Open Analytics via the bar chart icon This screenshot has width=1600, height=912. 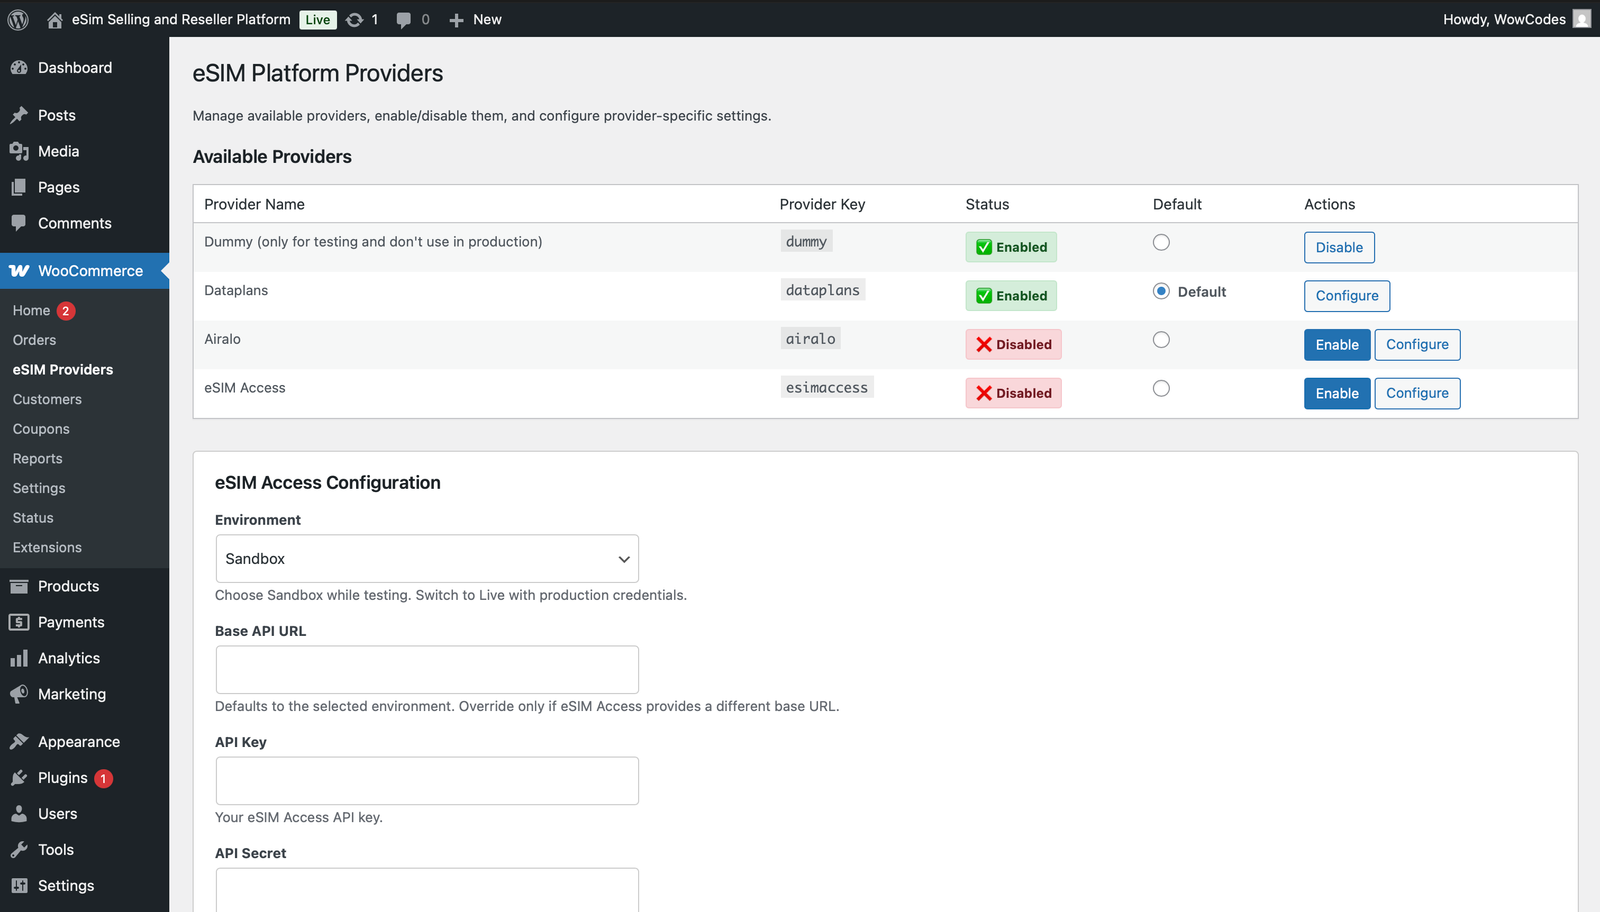(20, 658)
